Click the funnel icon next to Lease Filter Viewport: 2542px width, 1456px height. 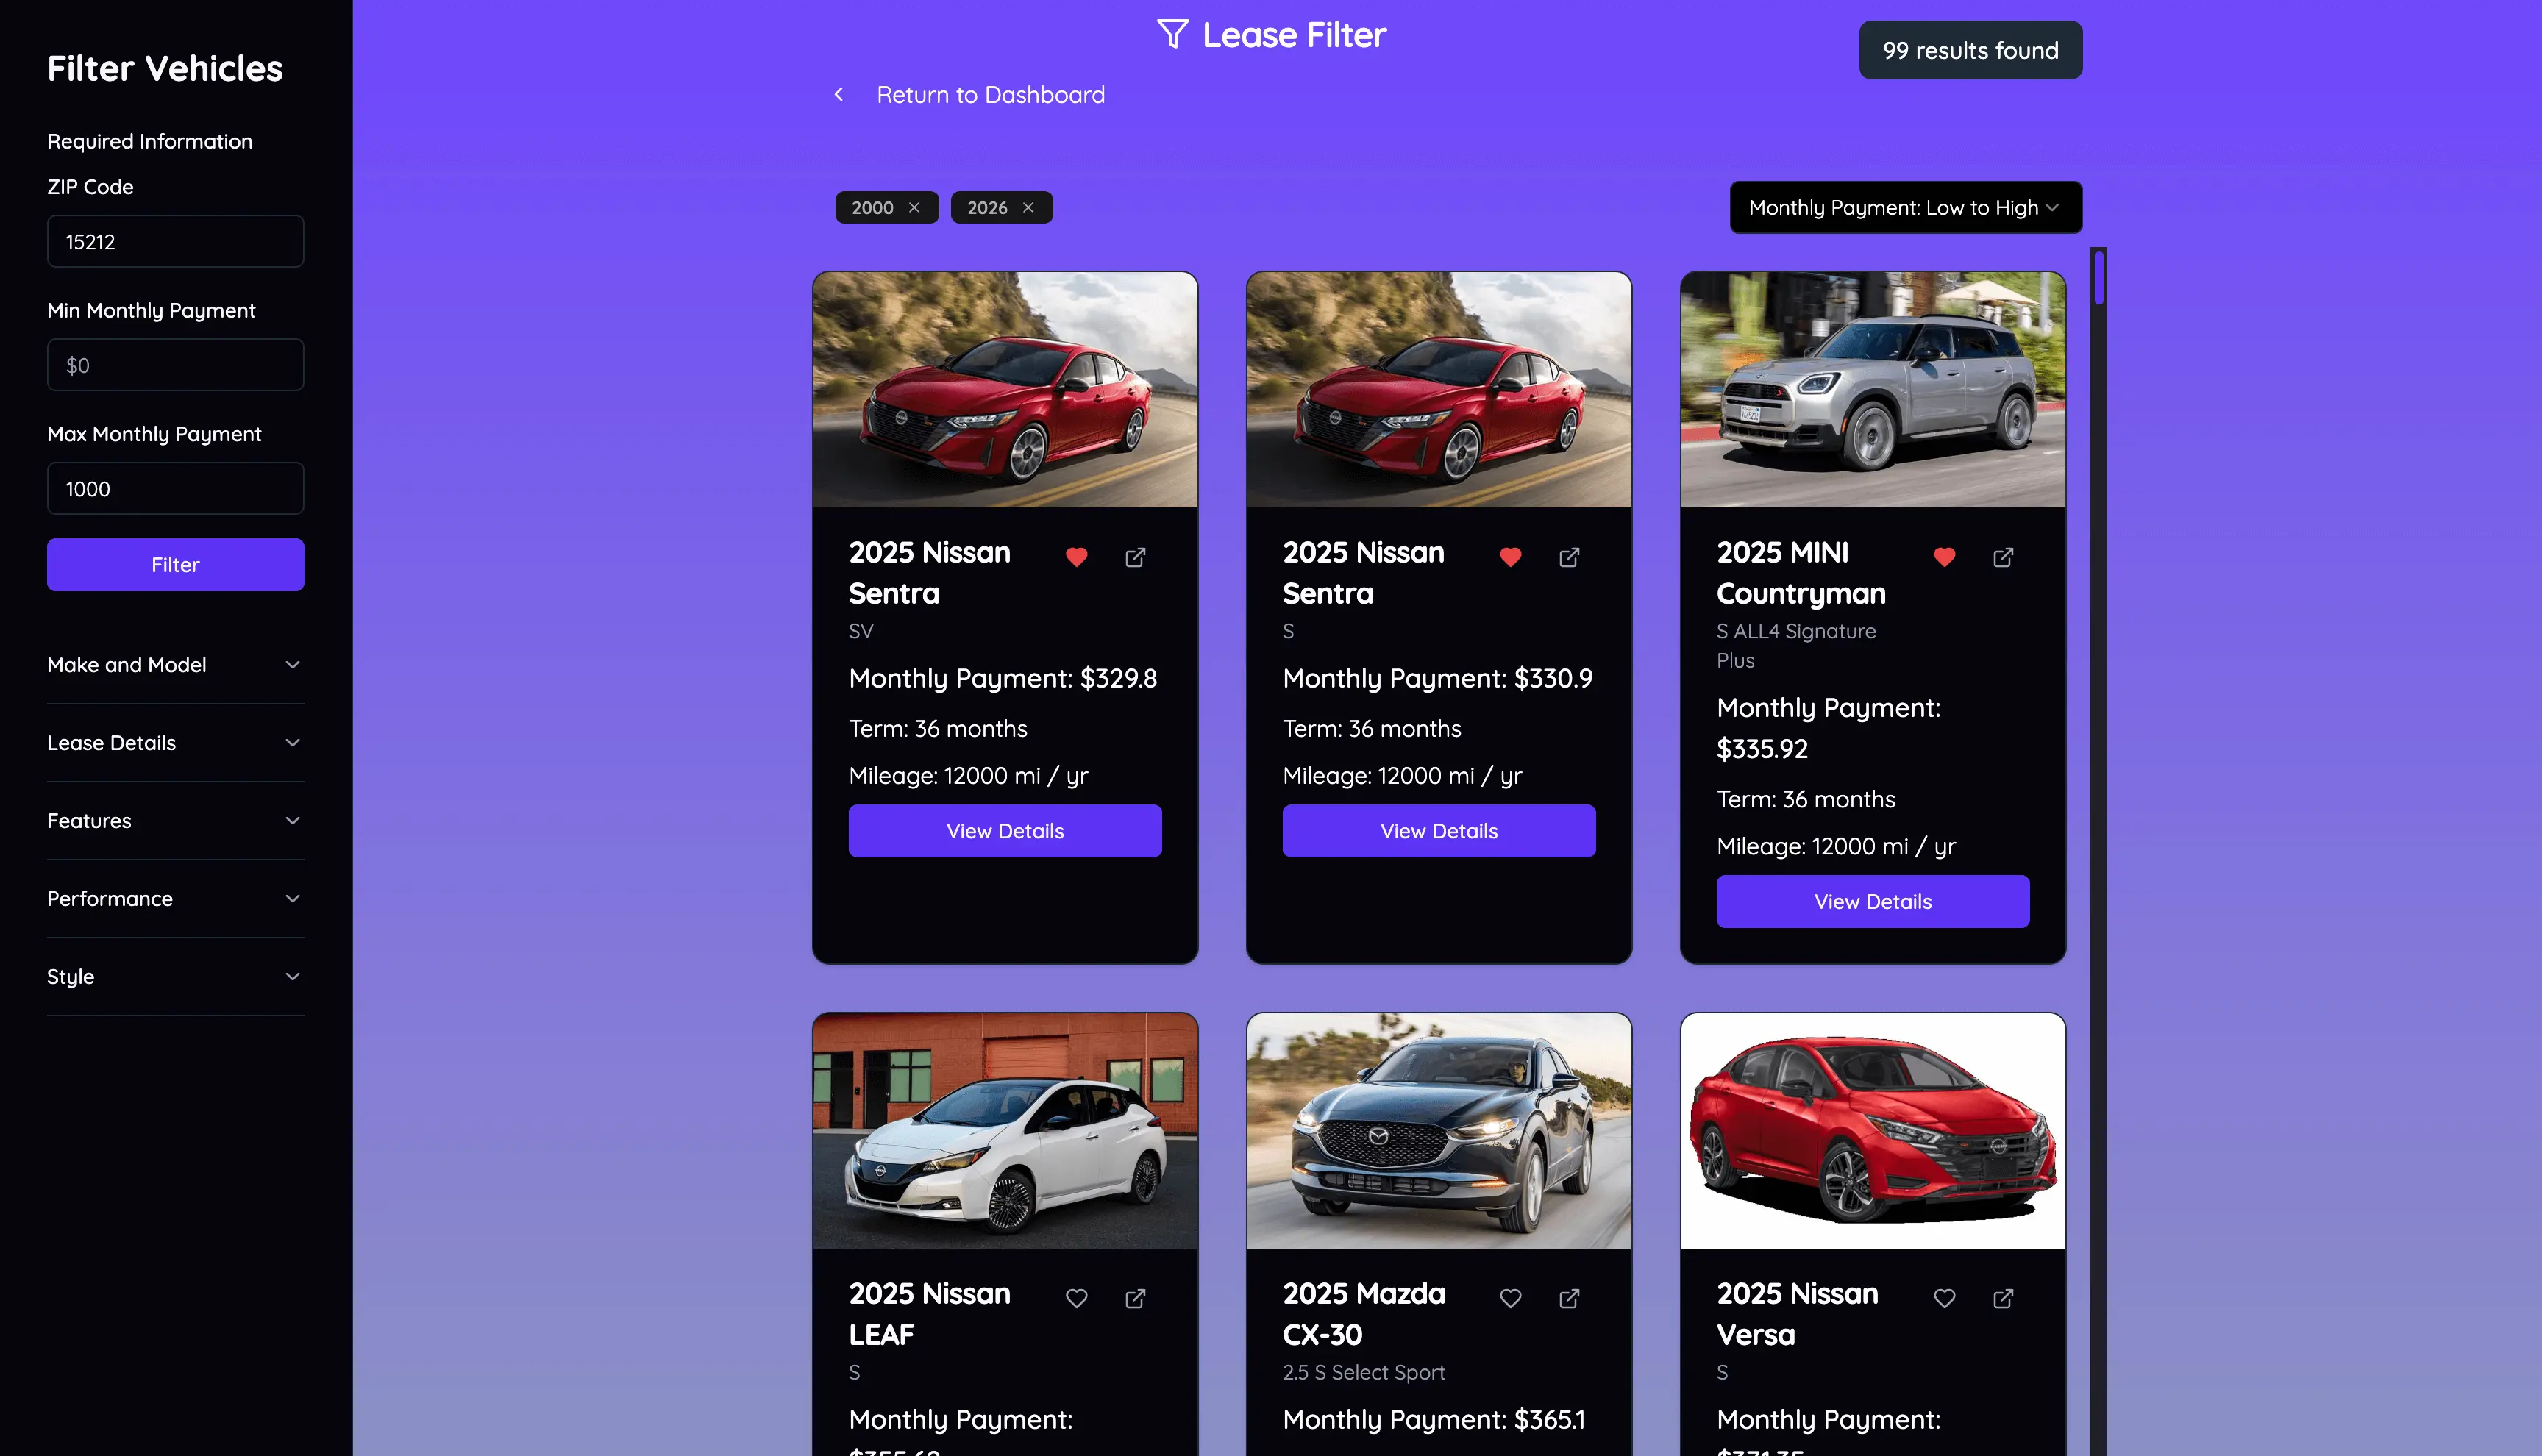click(x=1173, y=34)
